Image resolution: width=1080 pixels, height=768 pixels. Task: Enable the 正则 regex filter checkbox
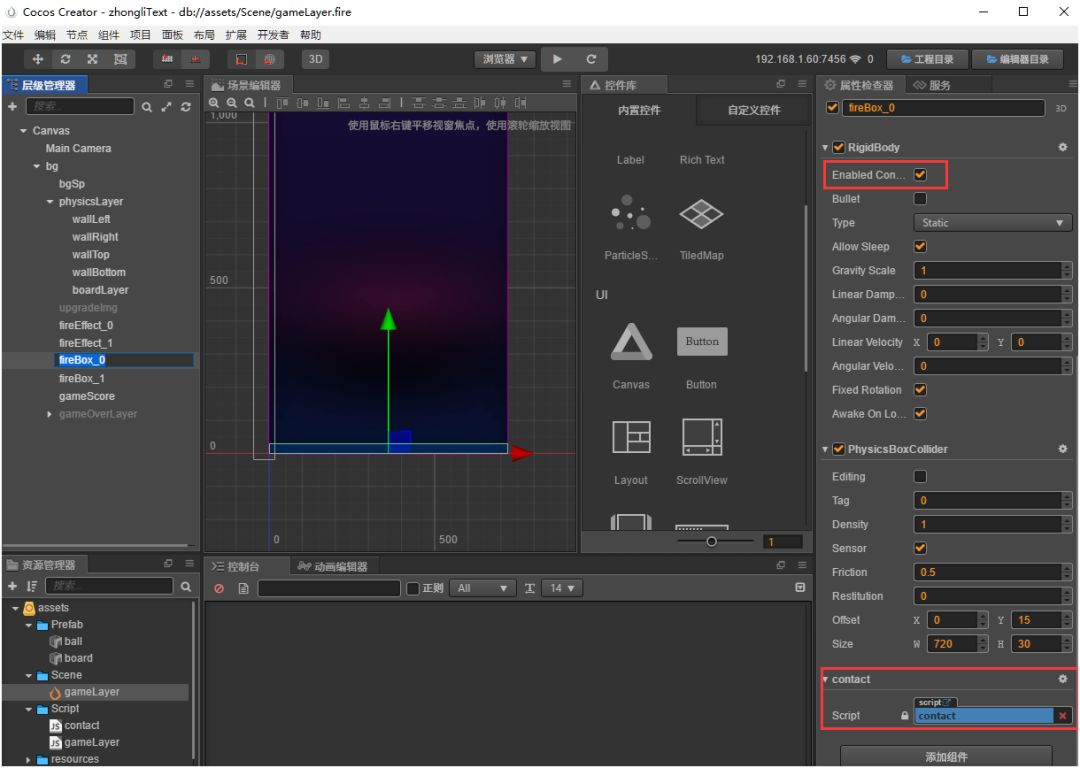pyautogui.click(x=413, y=588)
